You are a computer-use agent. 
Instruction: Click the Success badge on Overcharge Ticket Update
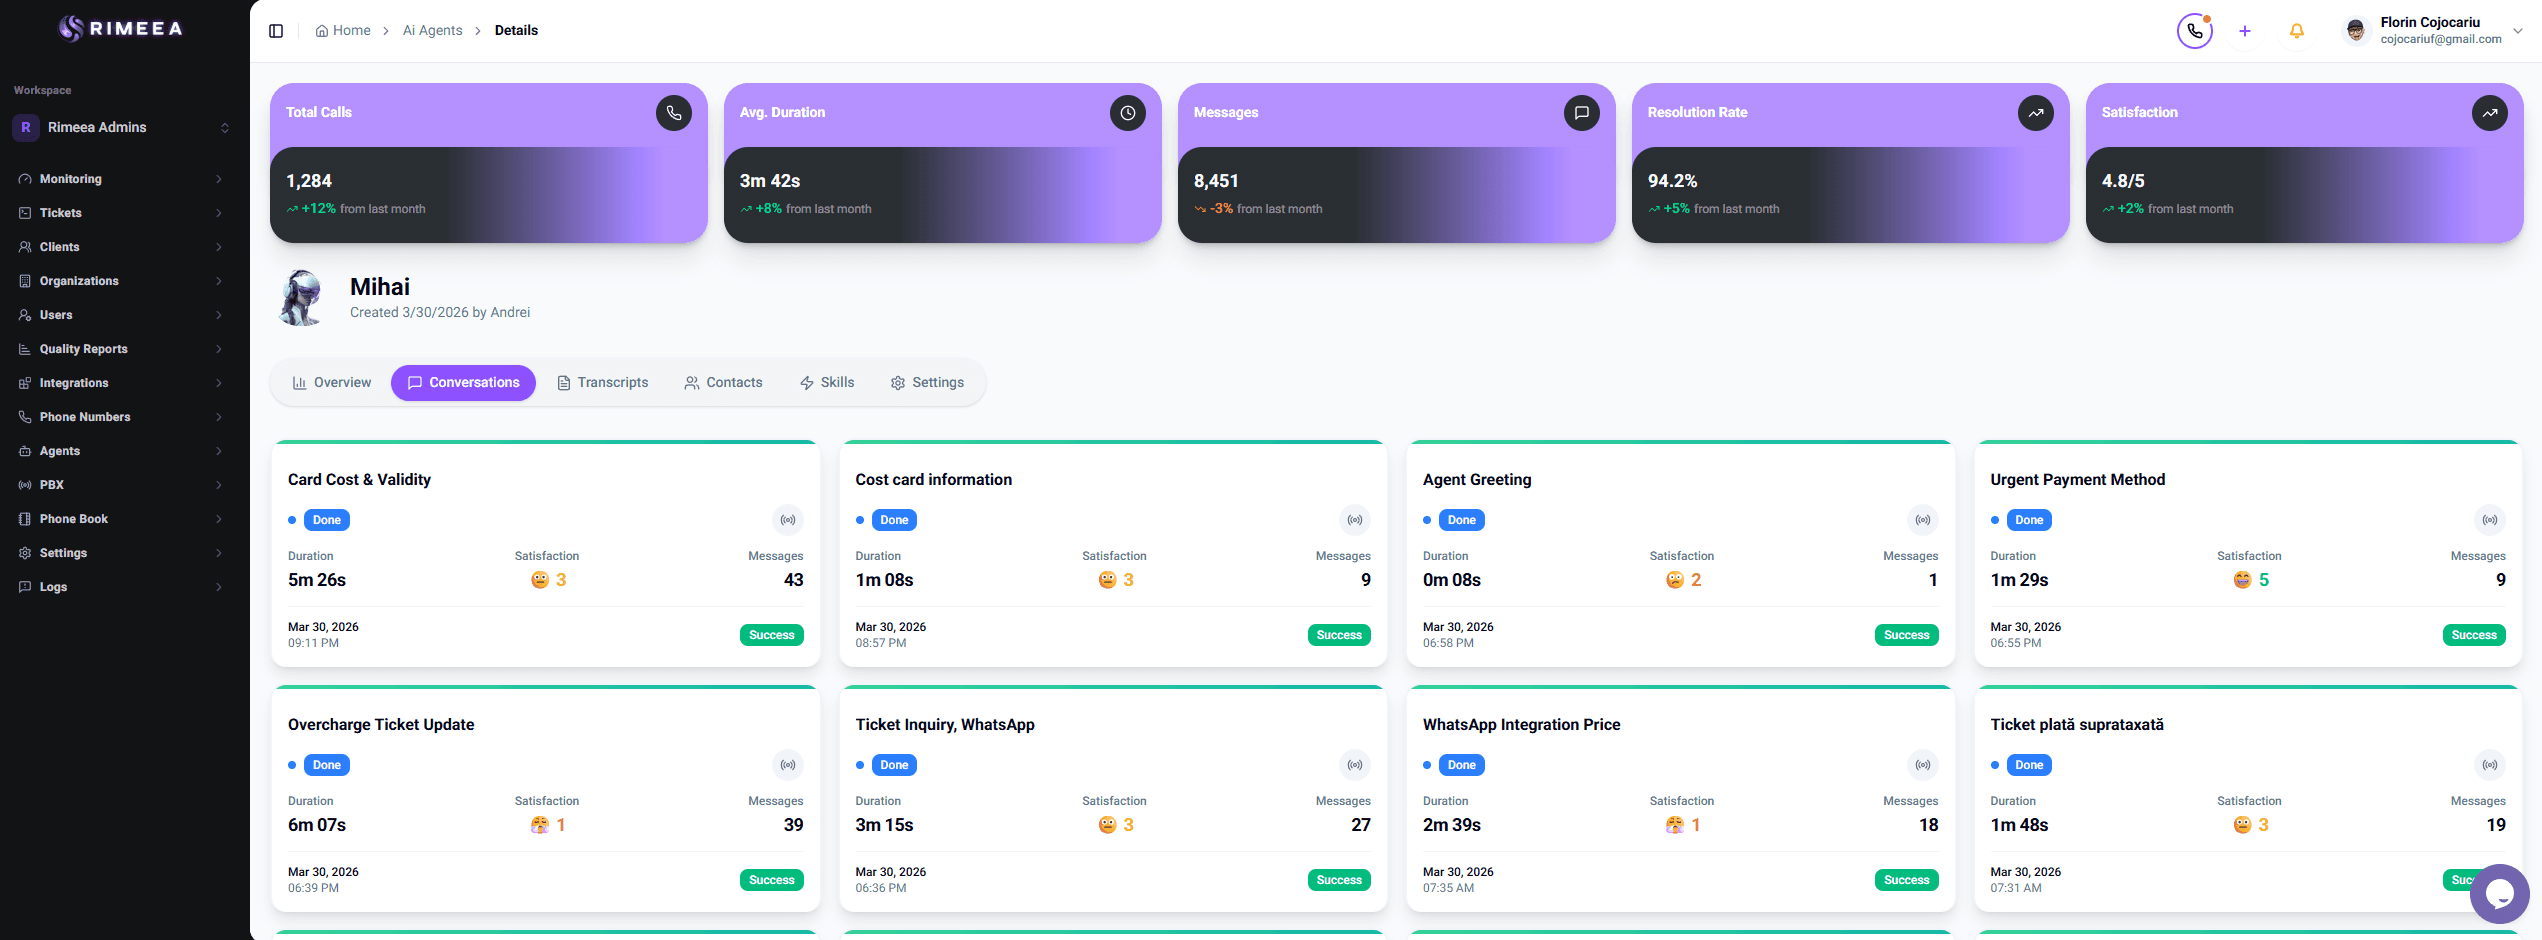tap(771, 879)
